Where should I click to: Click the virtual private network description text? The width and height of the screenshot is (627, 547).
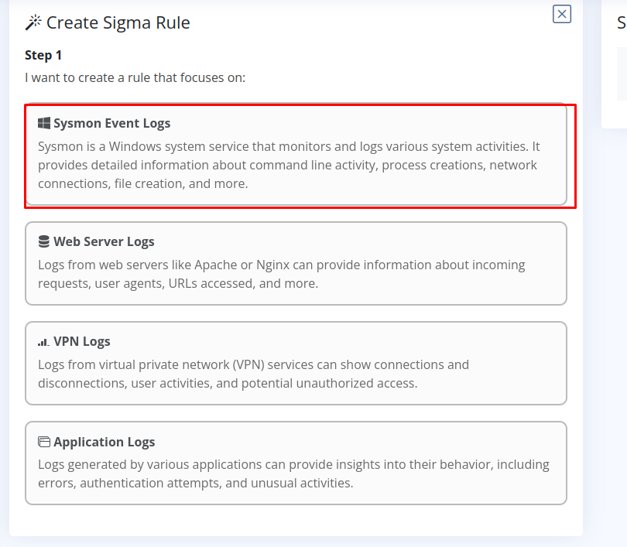click(254, 374)
